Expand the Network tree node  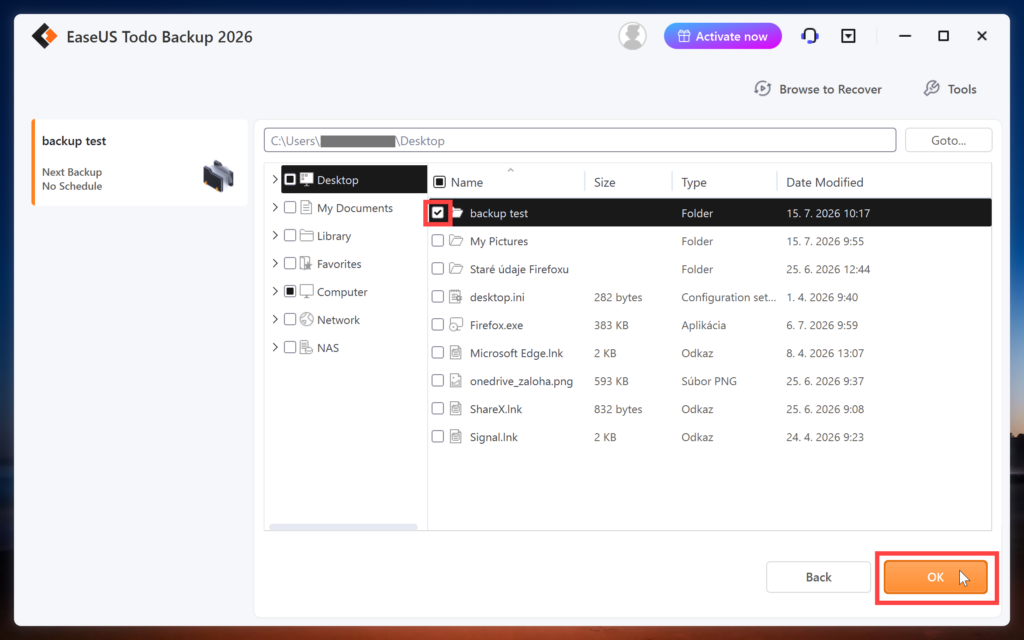click(x=275, y=319)
